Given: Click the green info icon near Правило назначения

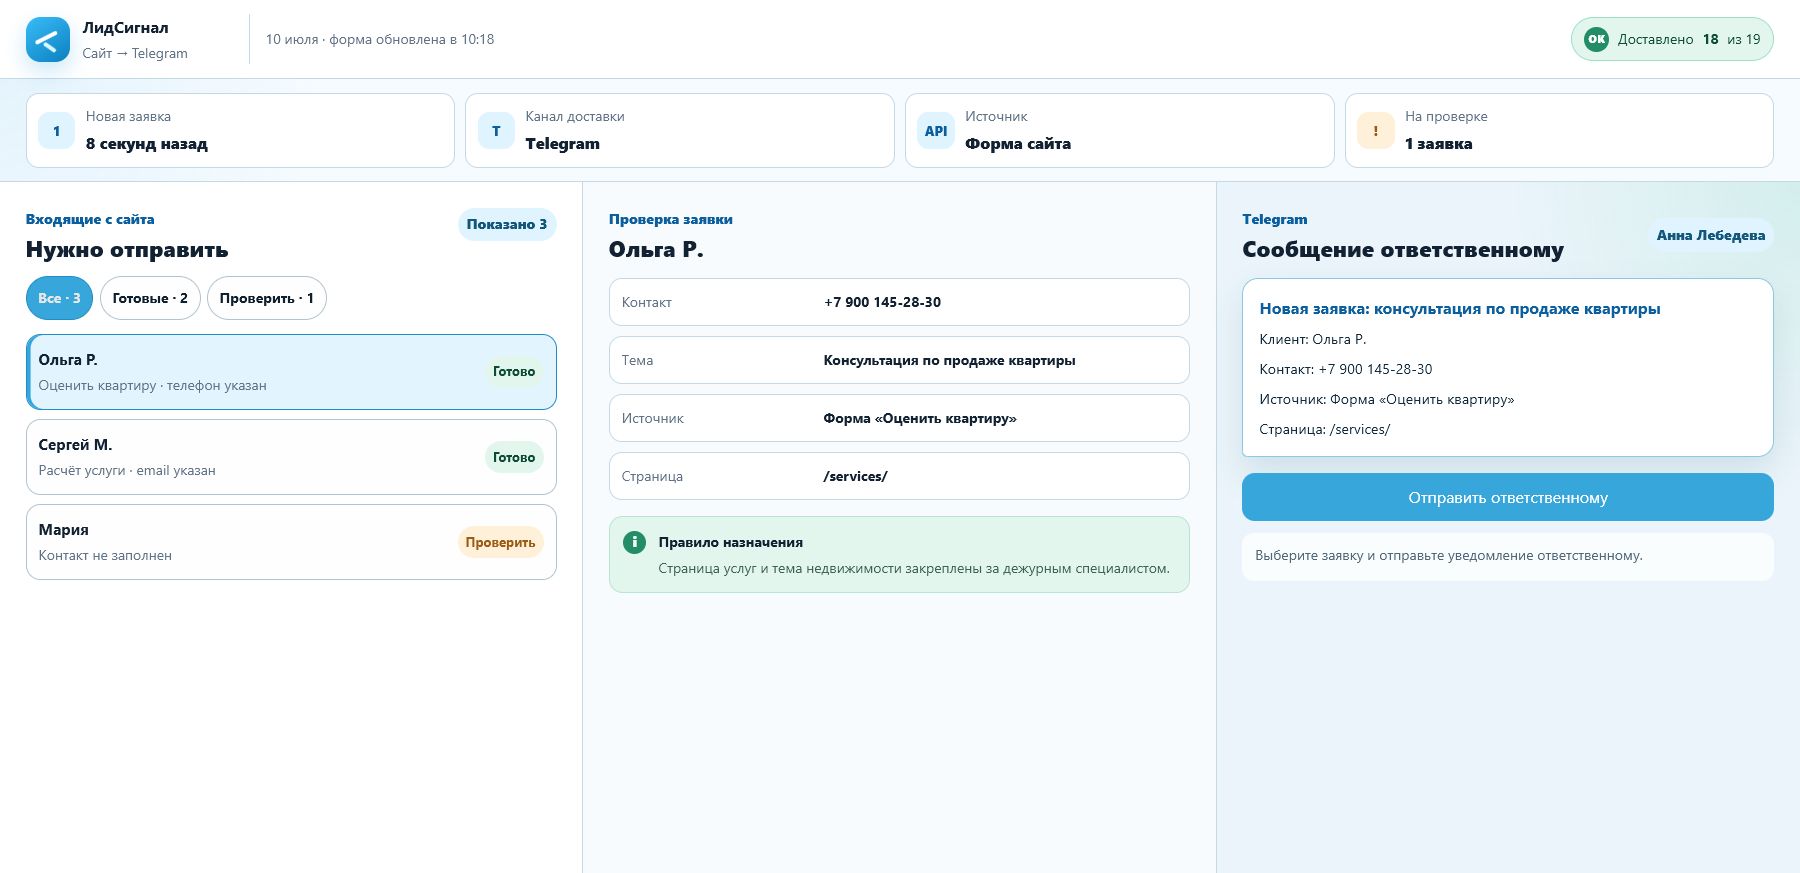Looking at the screenshot, I should tap(634, 542).
